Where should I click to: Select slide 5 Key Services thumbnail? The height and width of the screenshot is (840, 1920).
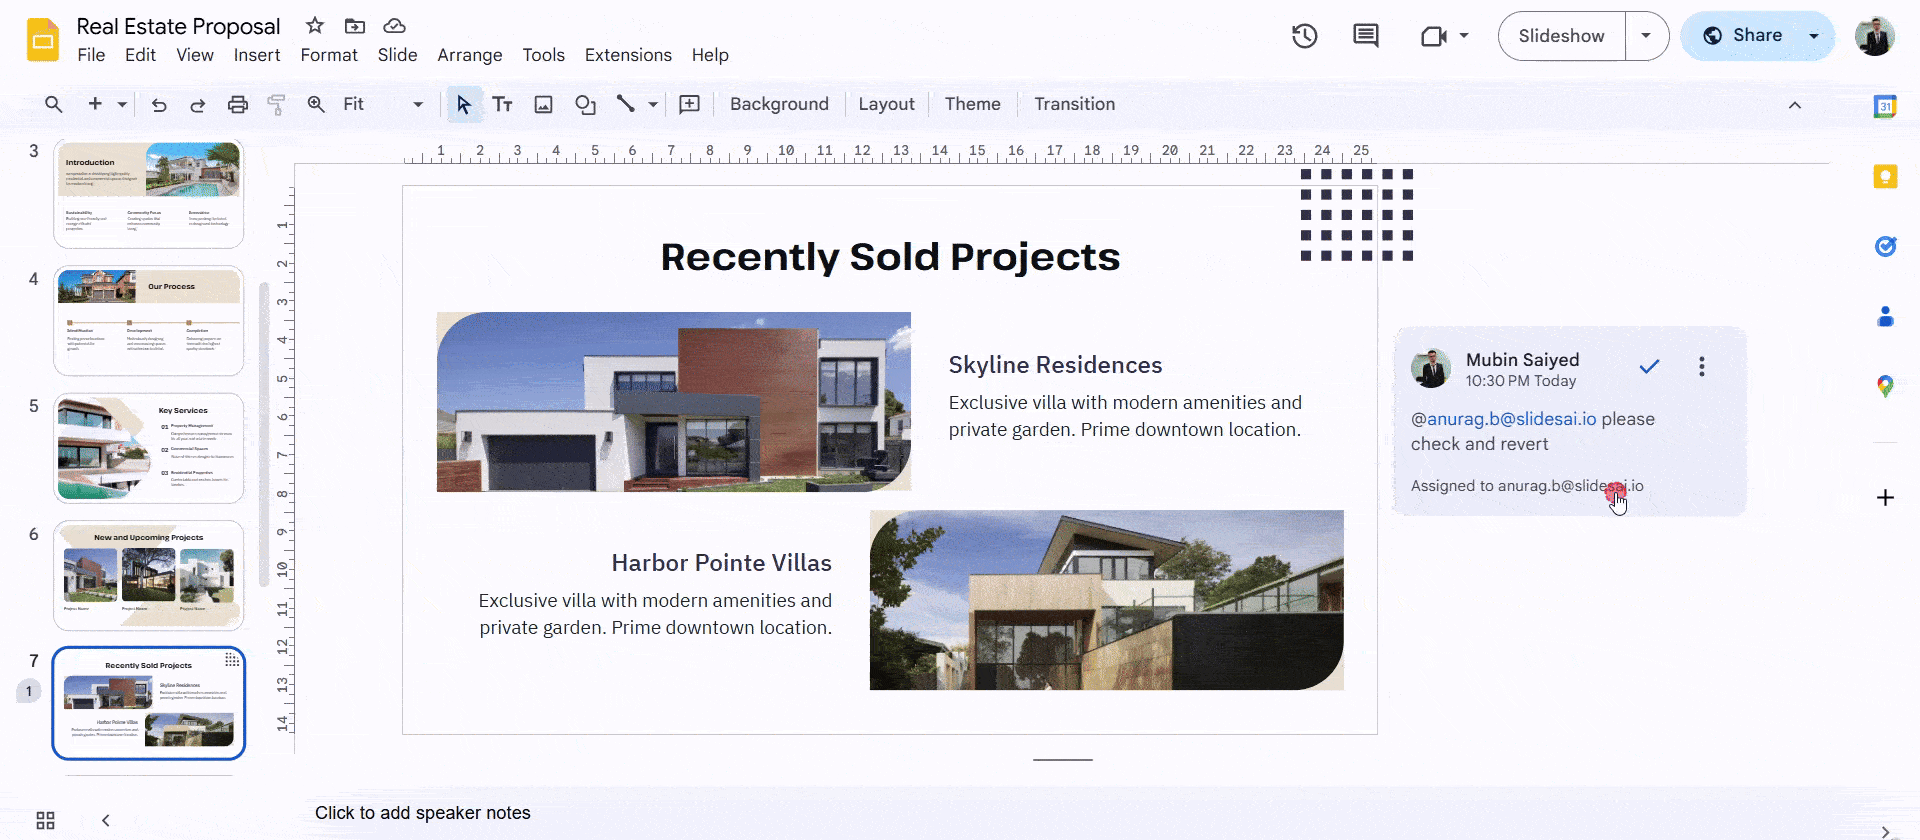[149, 448]
